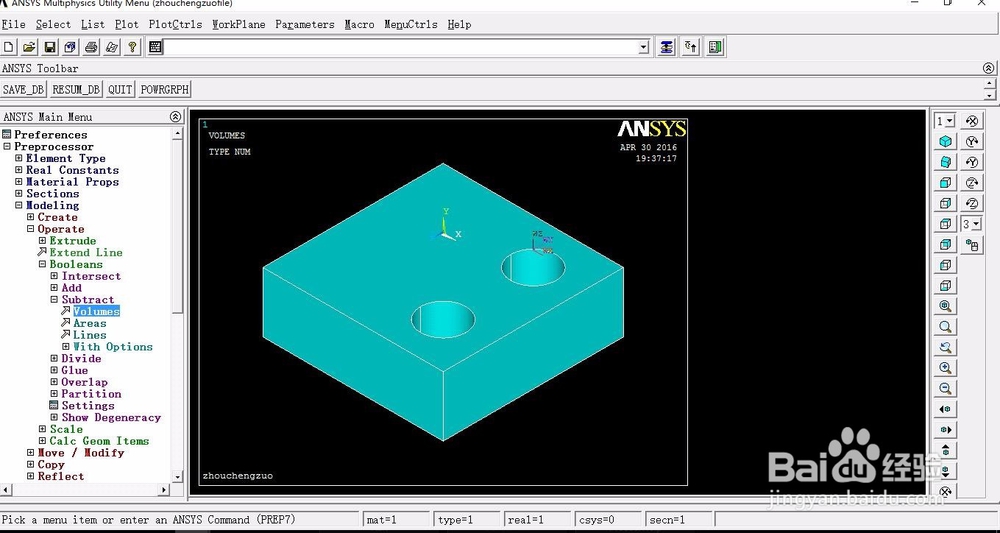Click the Fit View magnifier icon

[x=945, y=306]
